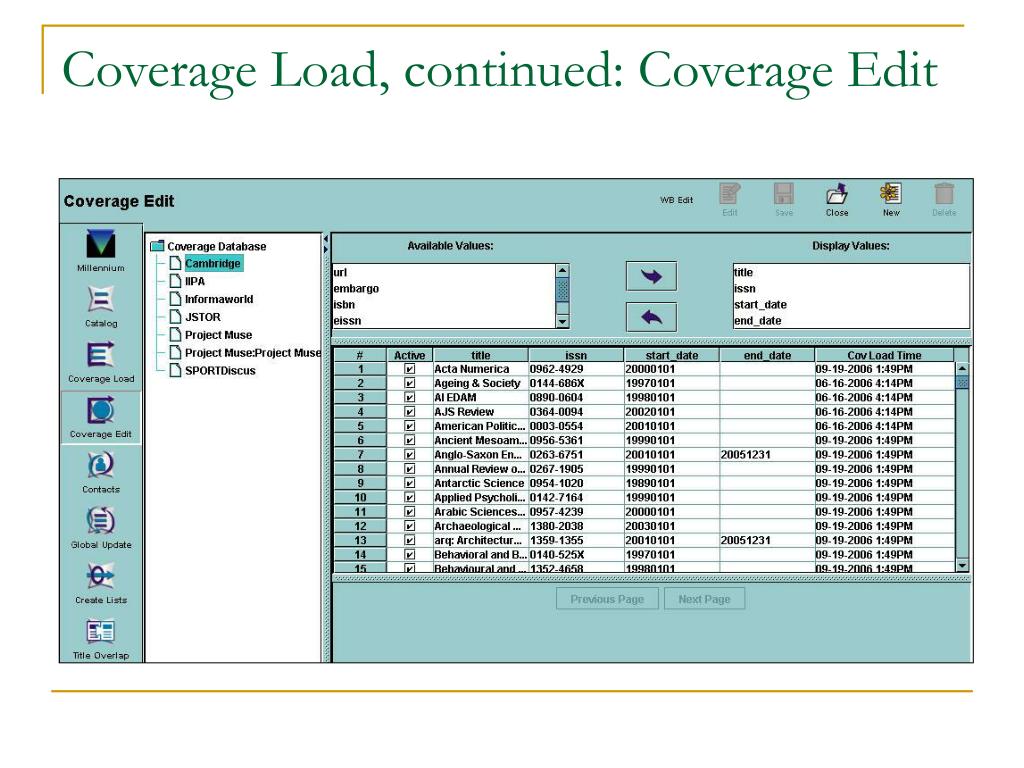Click the Previous Page button
1024x768 pixels.
607,599
